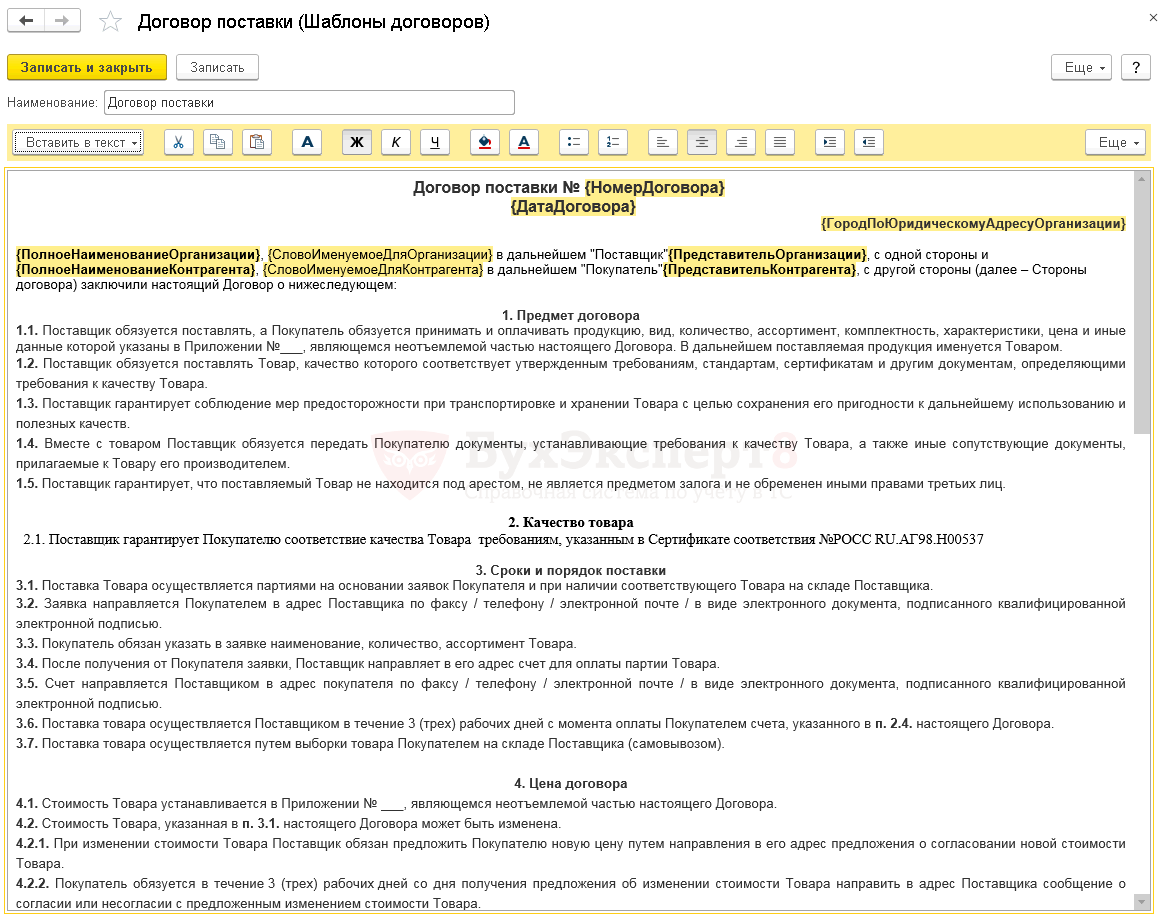
Task: Expand the formatting toolbar 'Еще' menu
Action: click(x=1116, y=143)
